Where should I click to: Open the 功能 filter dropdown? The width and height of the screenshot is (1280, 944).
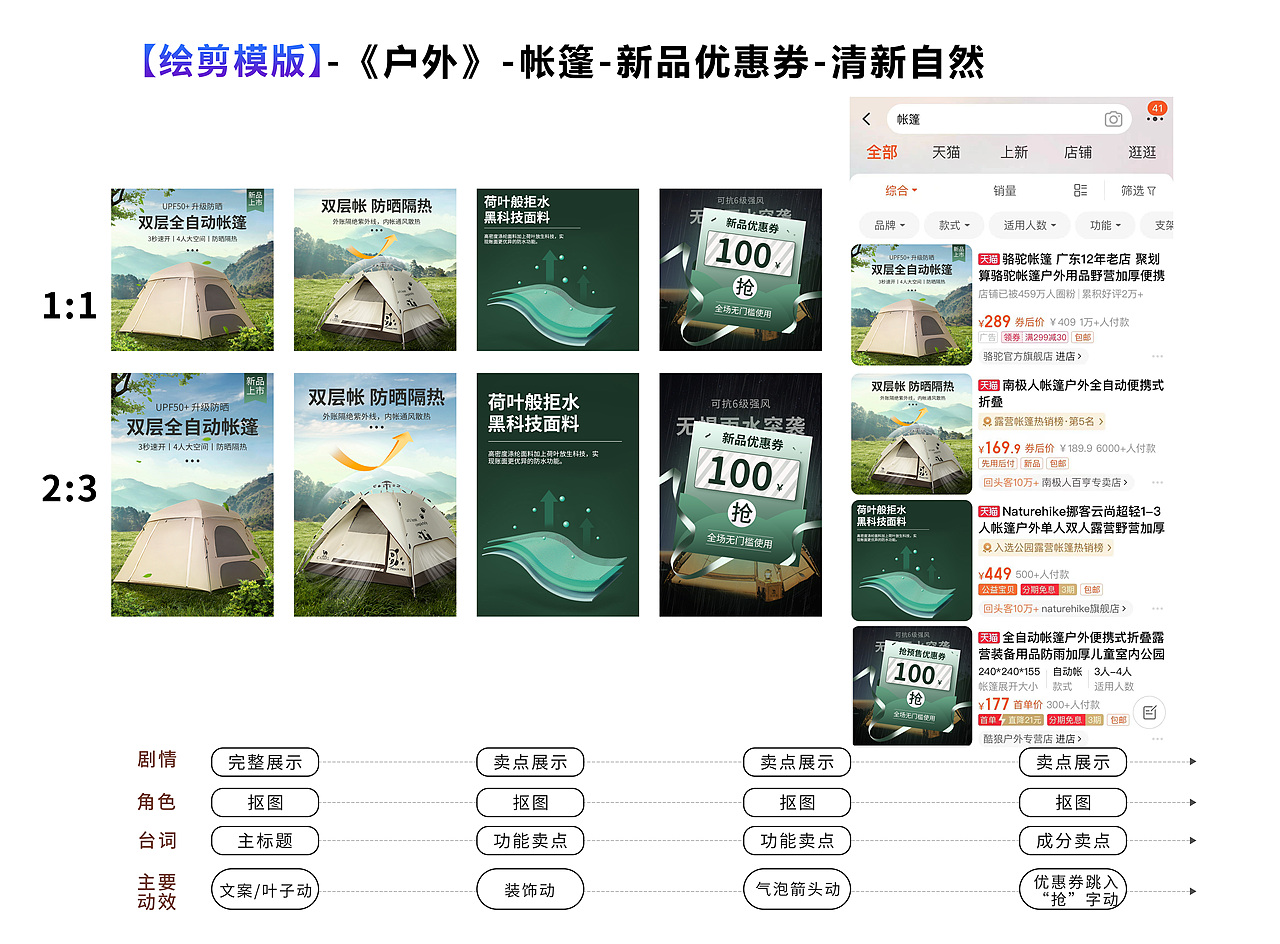tap(1105, 225)
